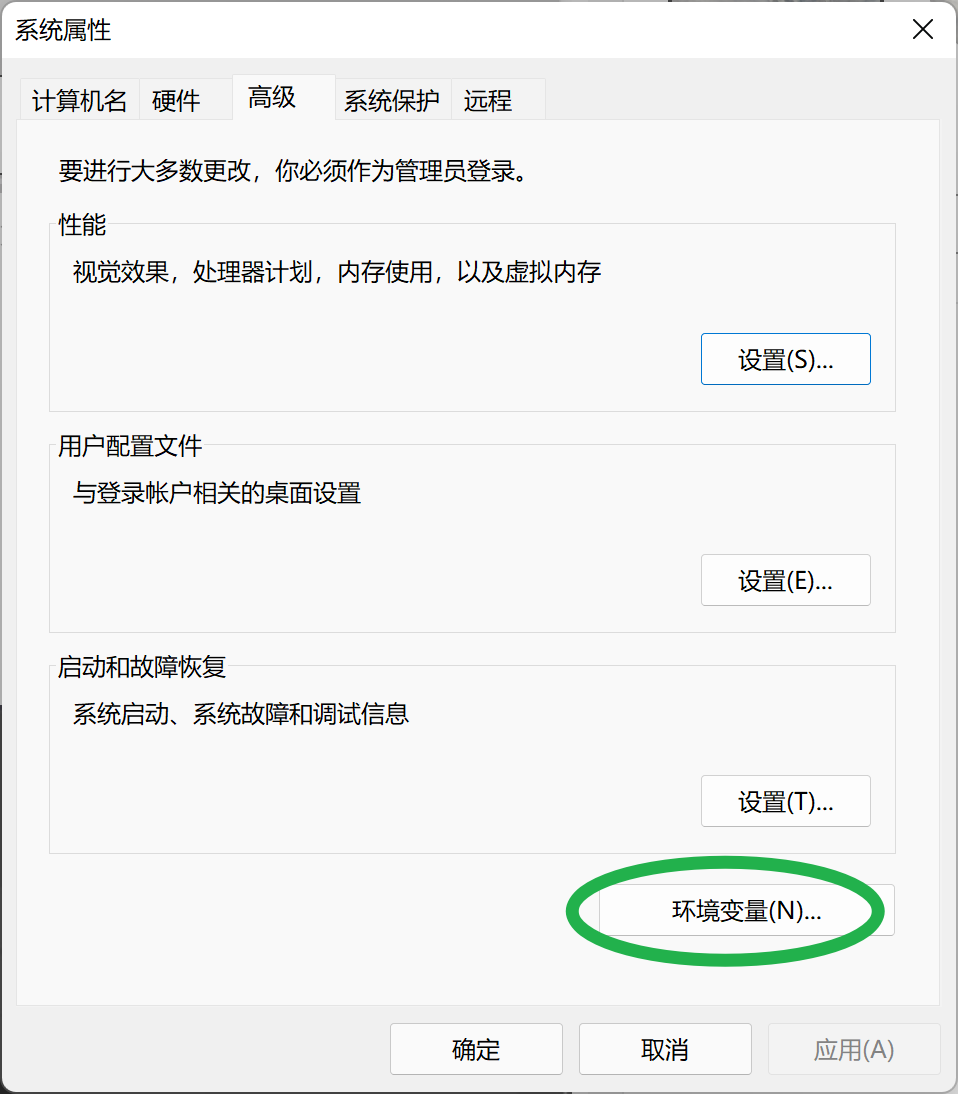The width and height of the screenshot is (958, 1094).
Task: Click the 视觉效果 performance description text
Action: point(337,272)
